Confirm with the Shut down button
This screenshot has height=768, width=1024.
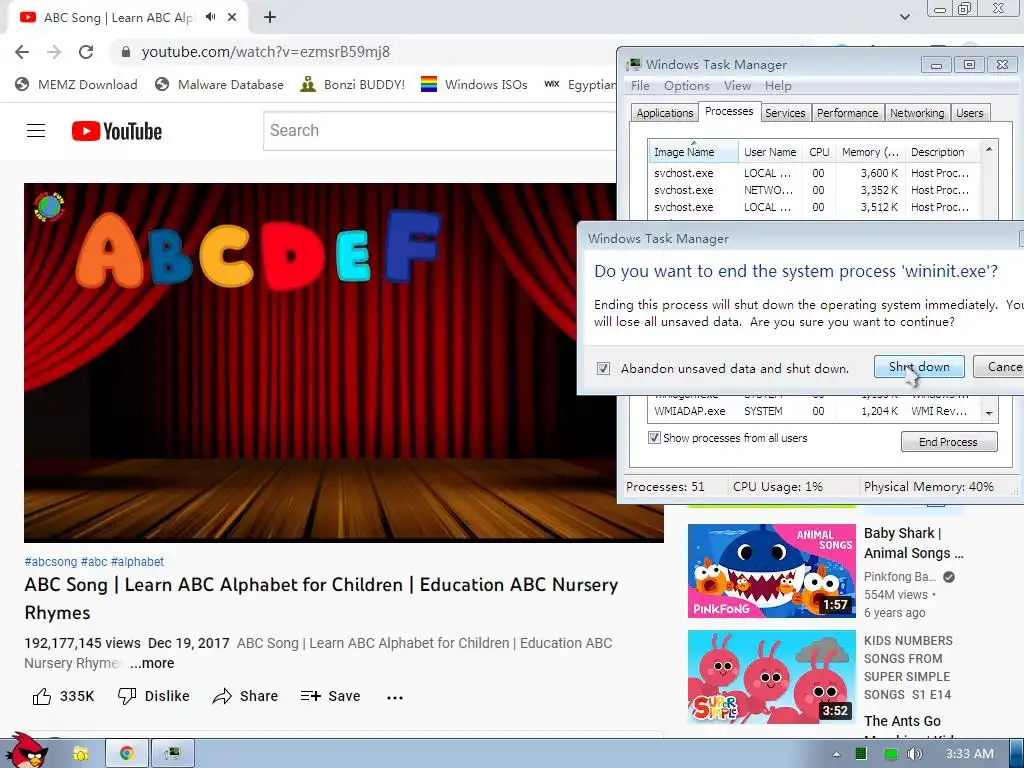pos(920,367)
